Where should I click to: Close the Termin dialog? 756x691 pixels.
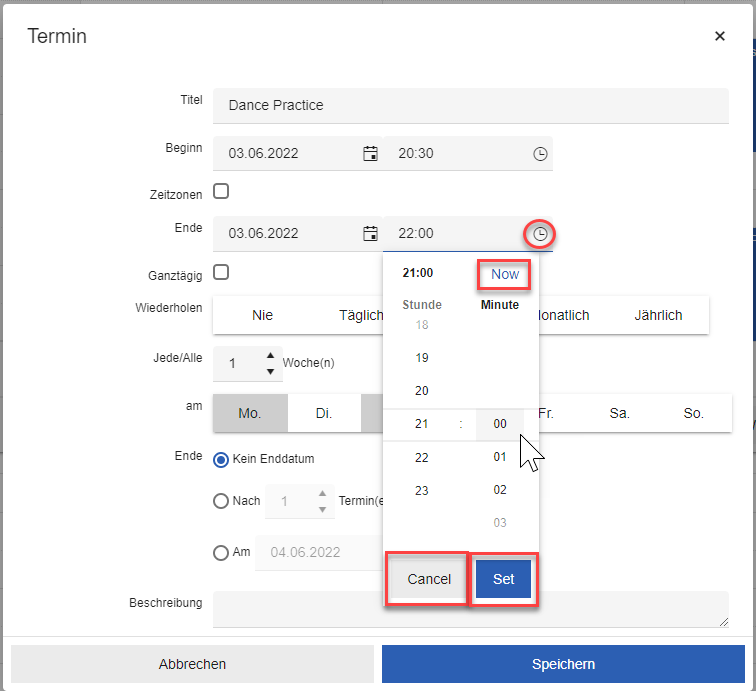(720, 37)
